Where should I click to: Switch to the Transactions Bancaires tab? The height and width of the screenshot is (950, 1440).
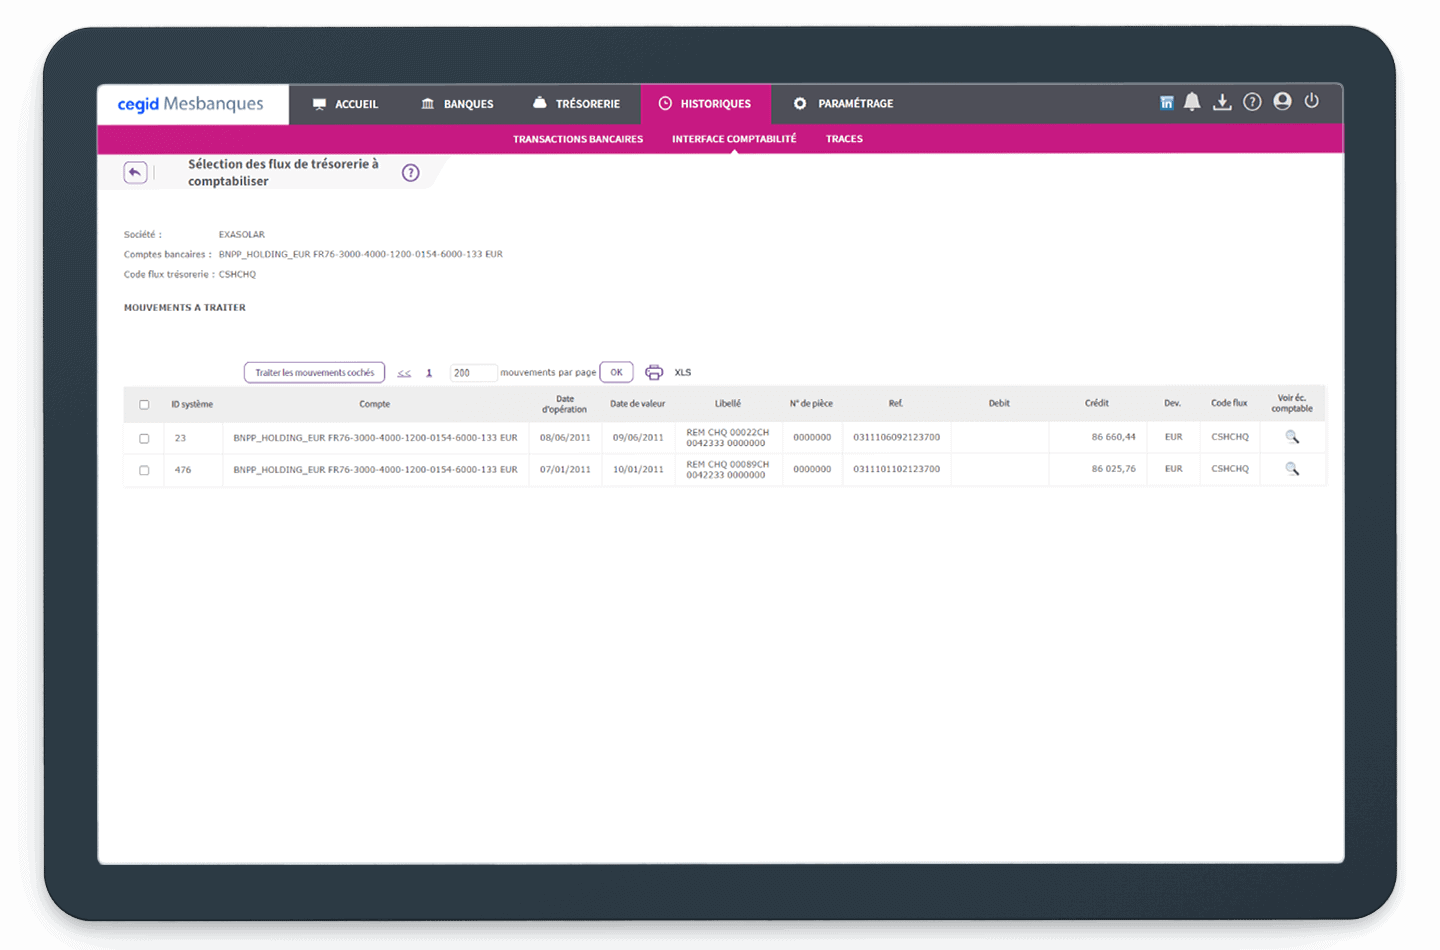pyautogui.click(x=578, y=139)
